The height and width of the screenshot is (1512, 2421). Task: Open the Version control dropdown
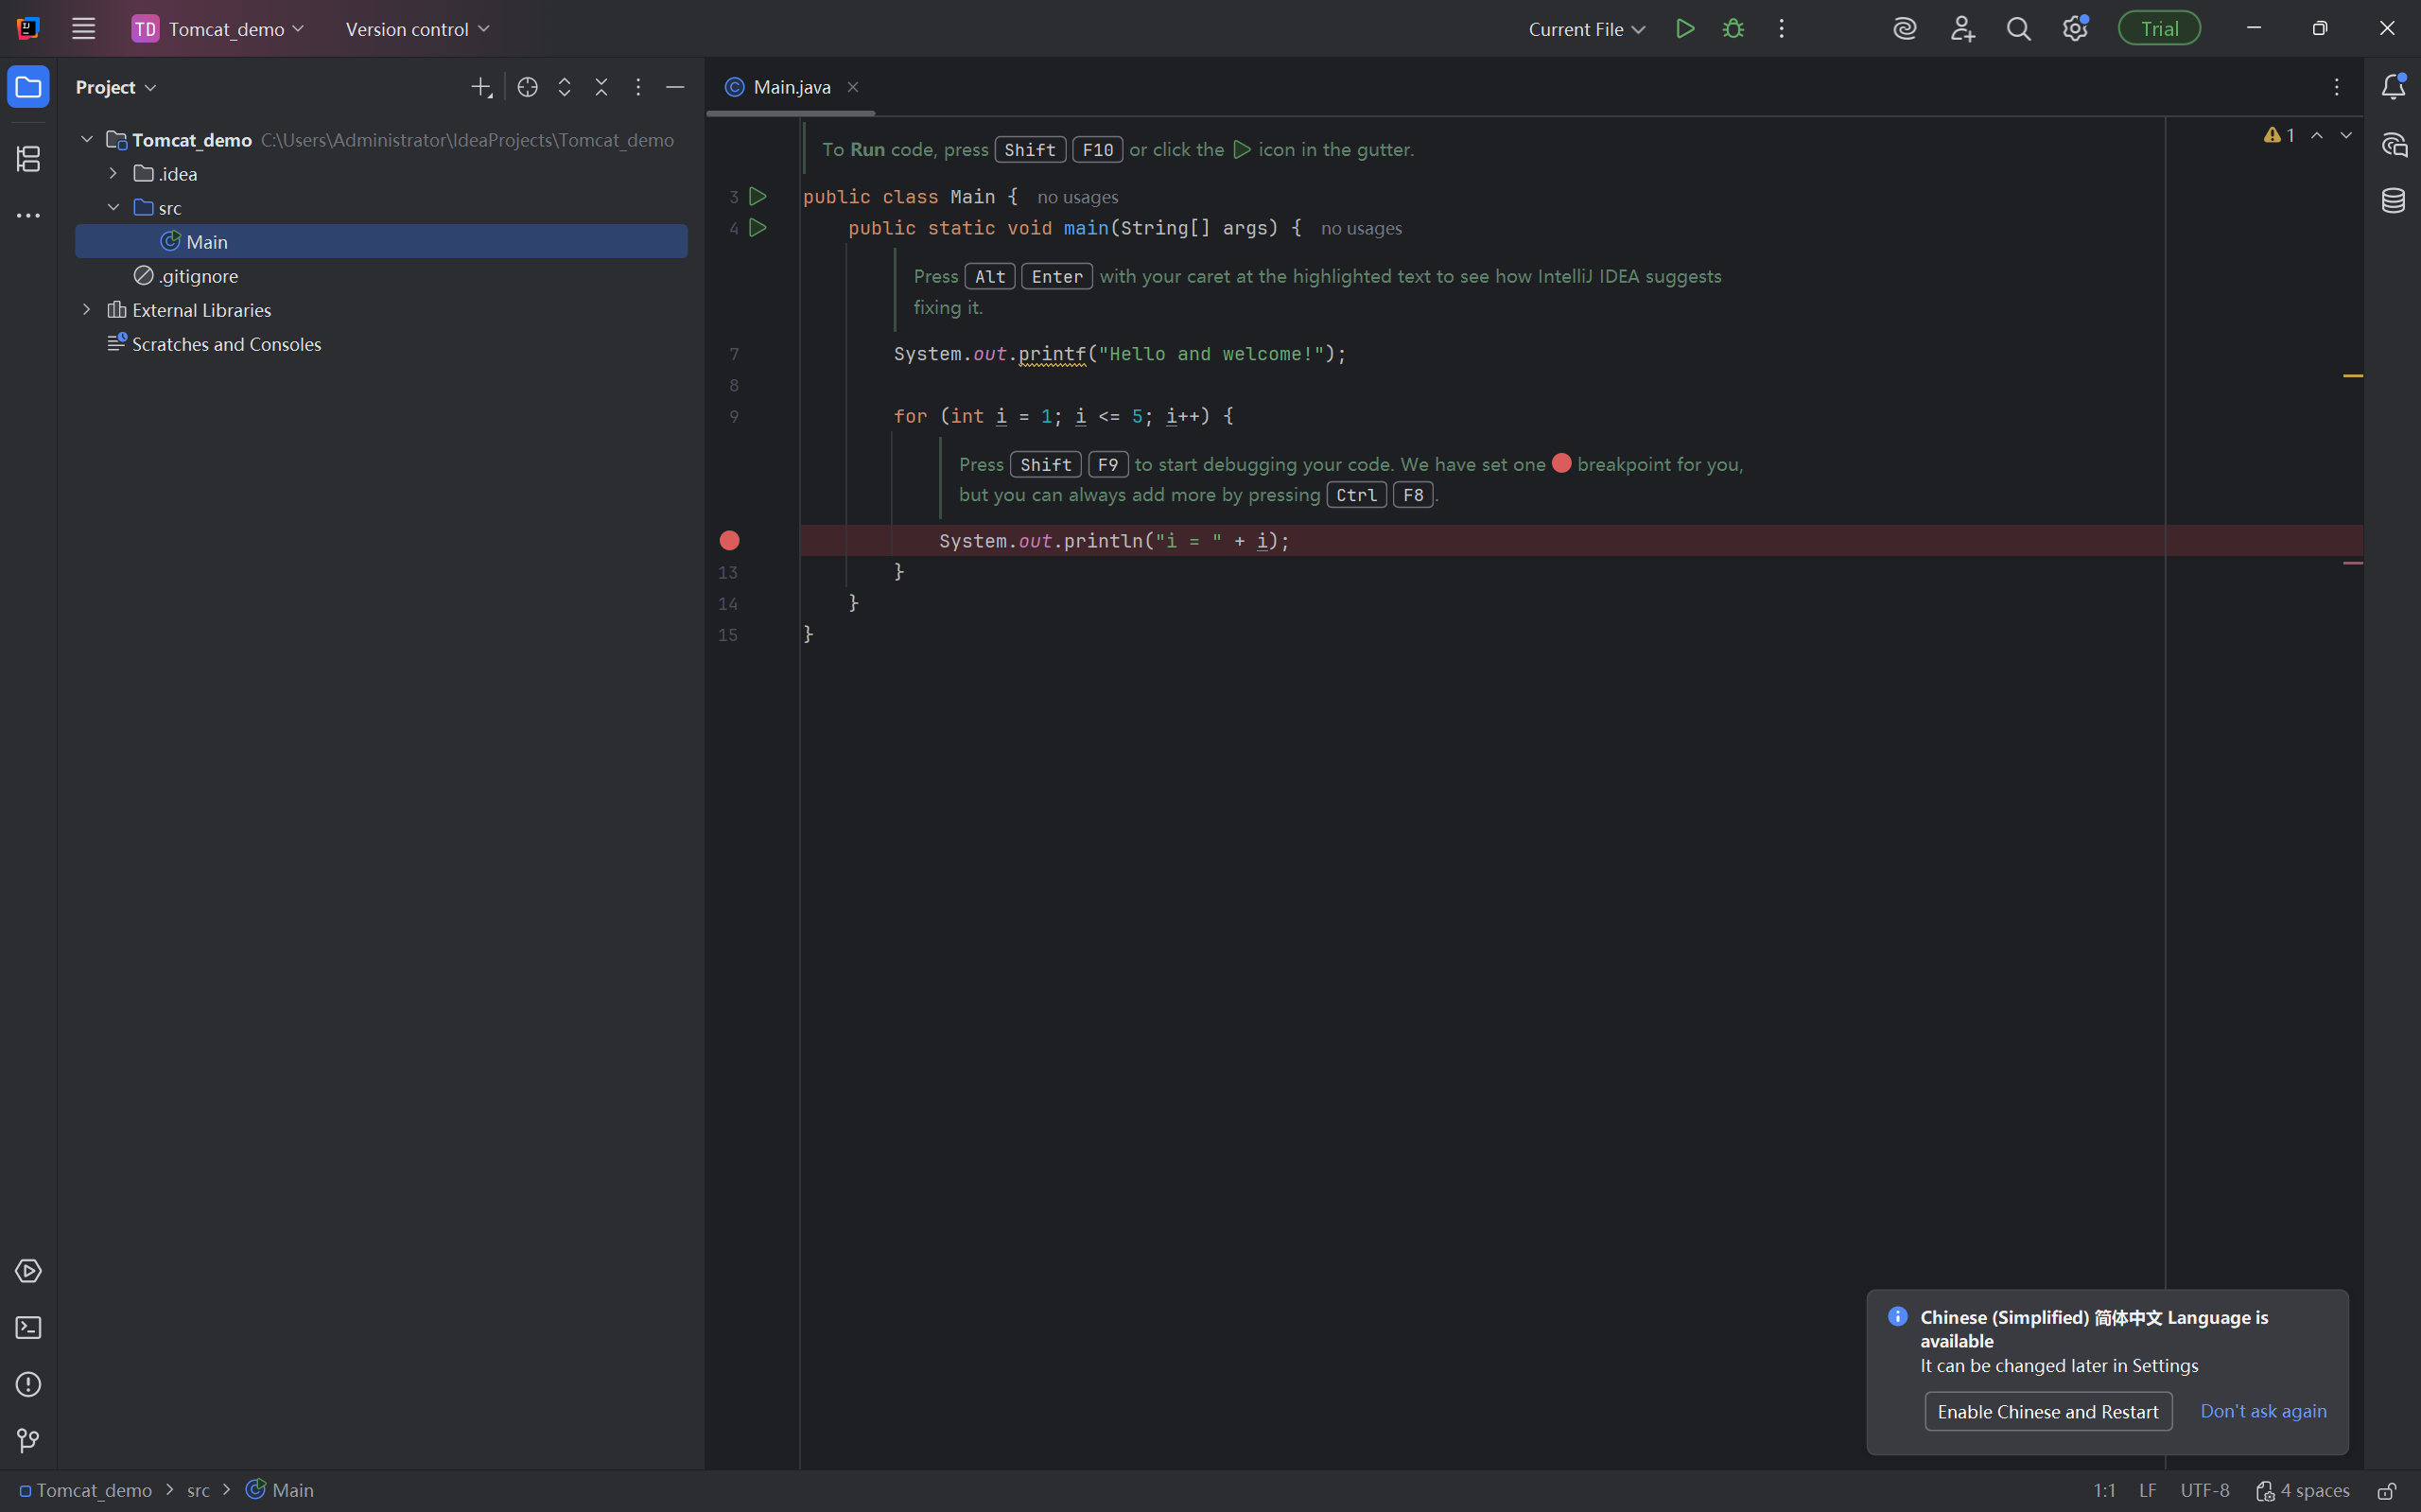(417, 29)
